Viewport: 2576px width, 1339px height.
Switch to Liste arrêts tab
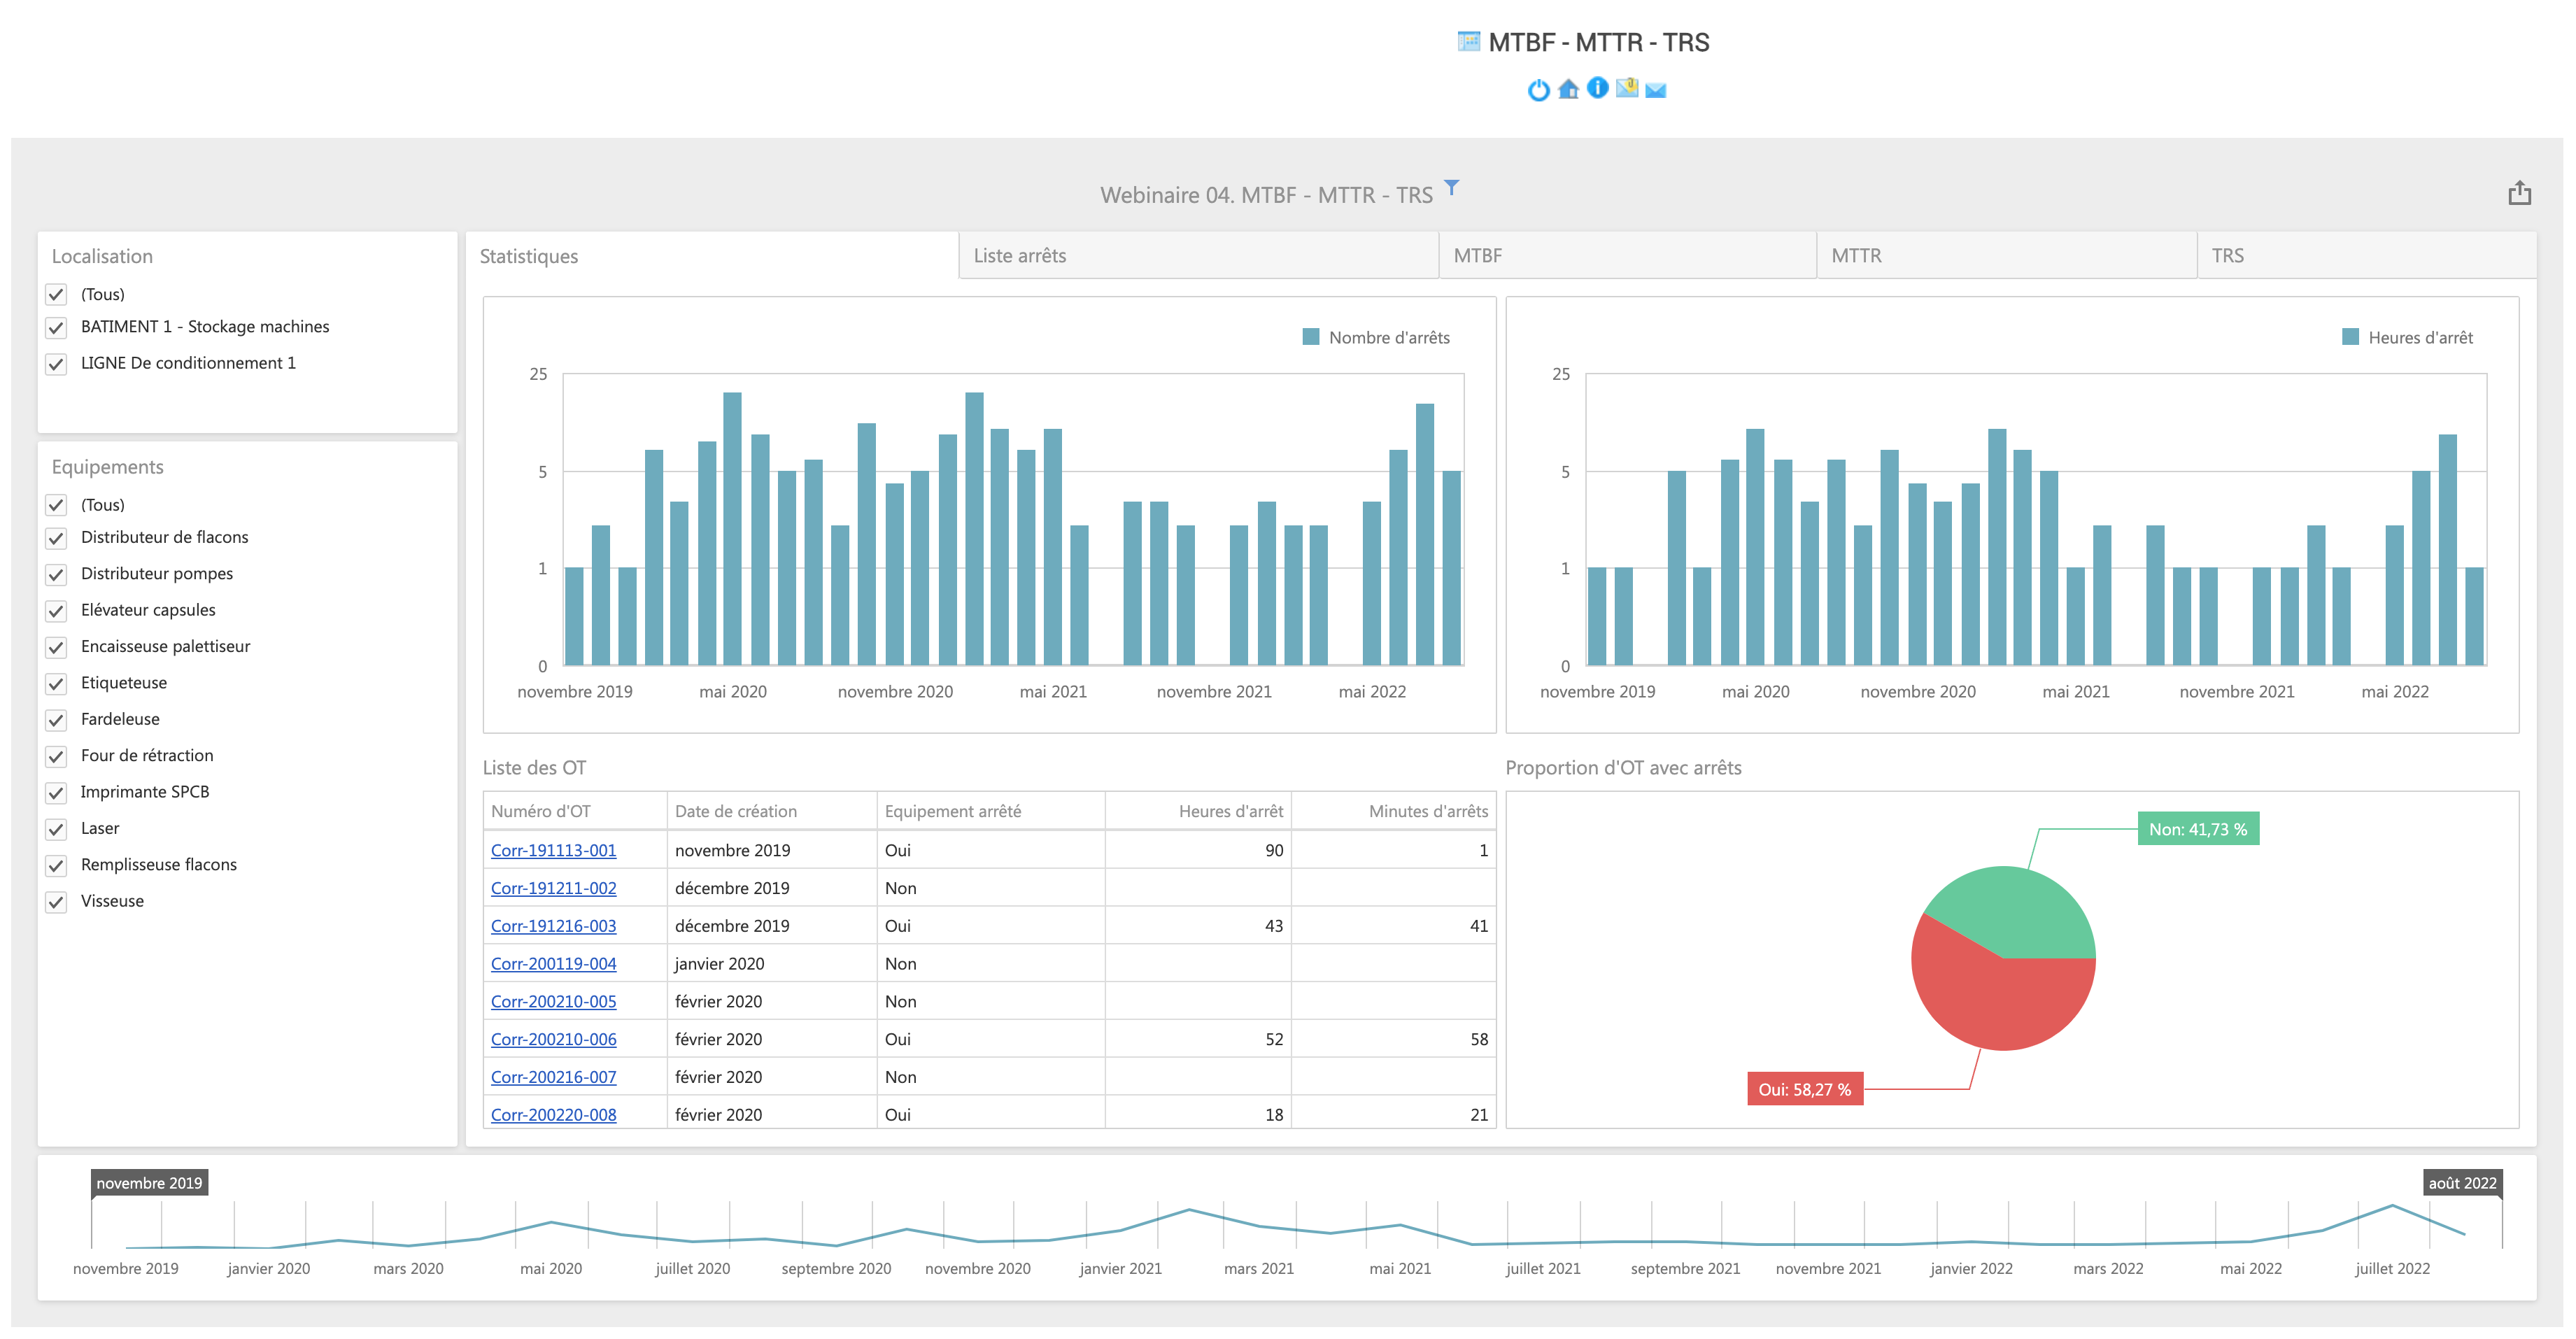[1199, 256]
